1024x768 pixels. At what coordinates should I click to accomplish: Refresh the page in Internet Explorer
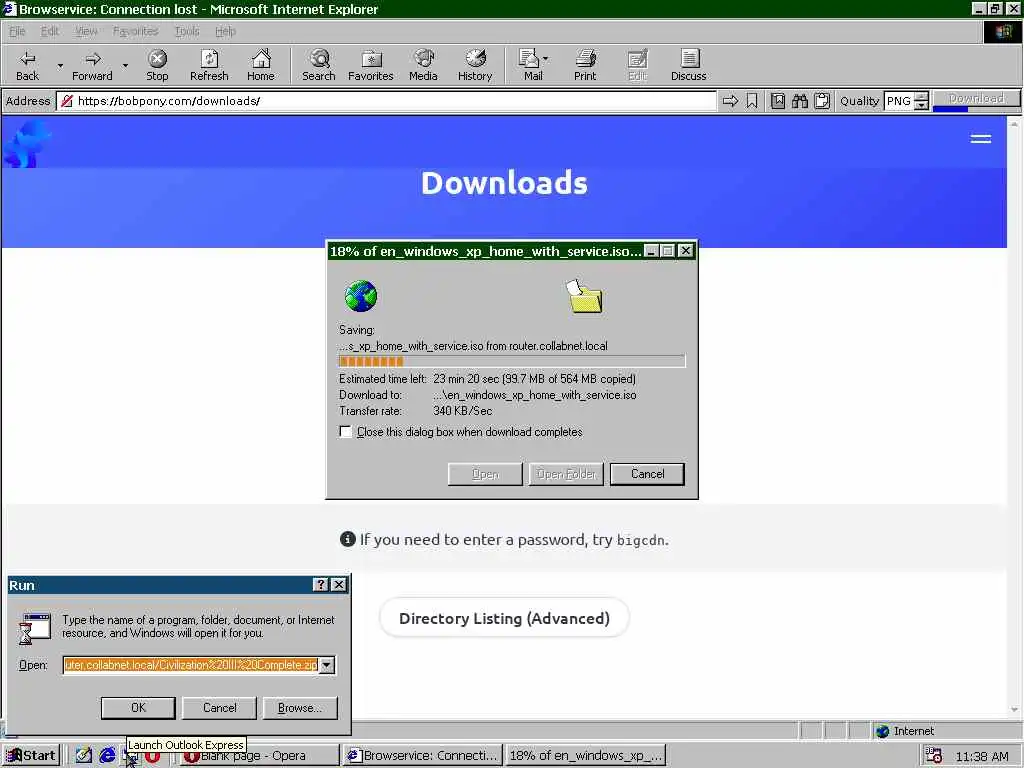pos(209,65)
